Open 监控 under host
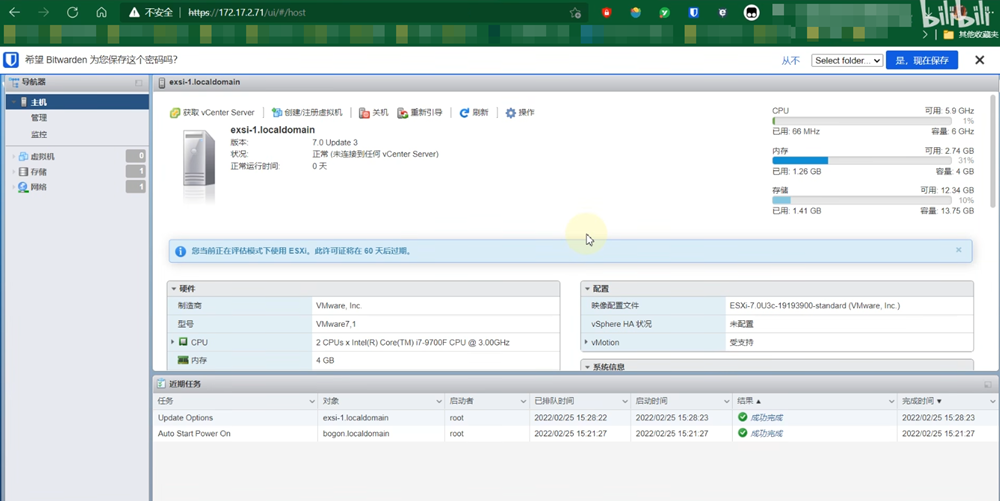The width and height of the screenshot is (1000, 501). [x=39, y=134]
